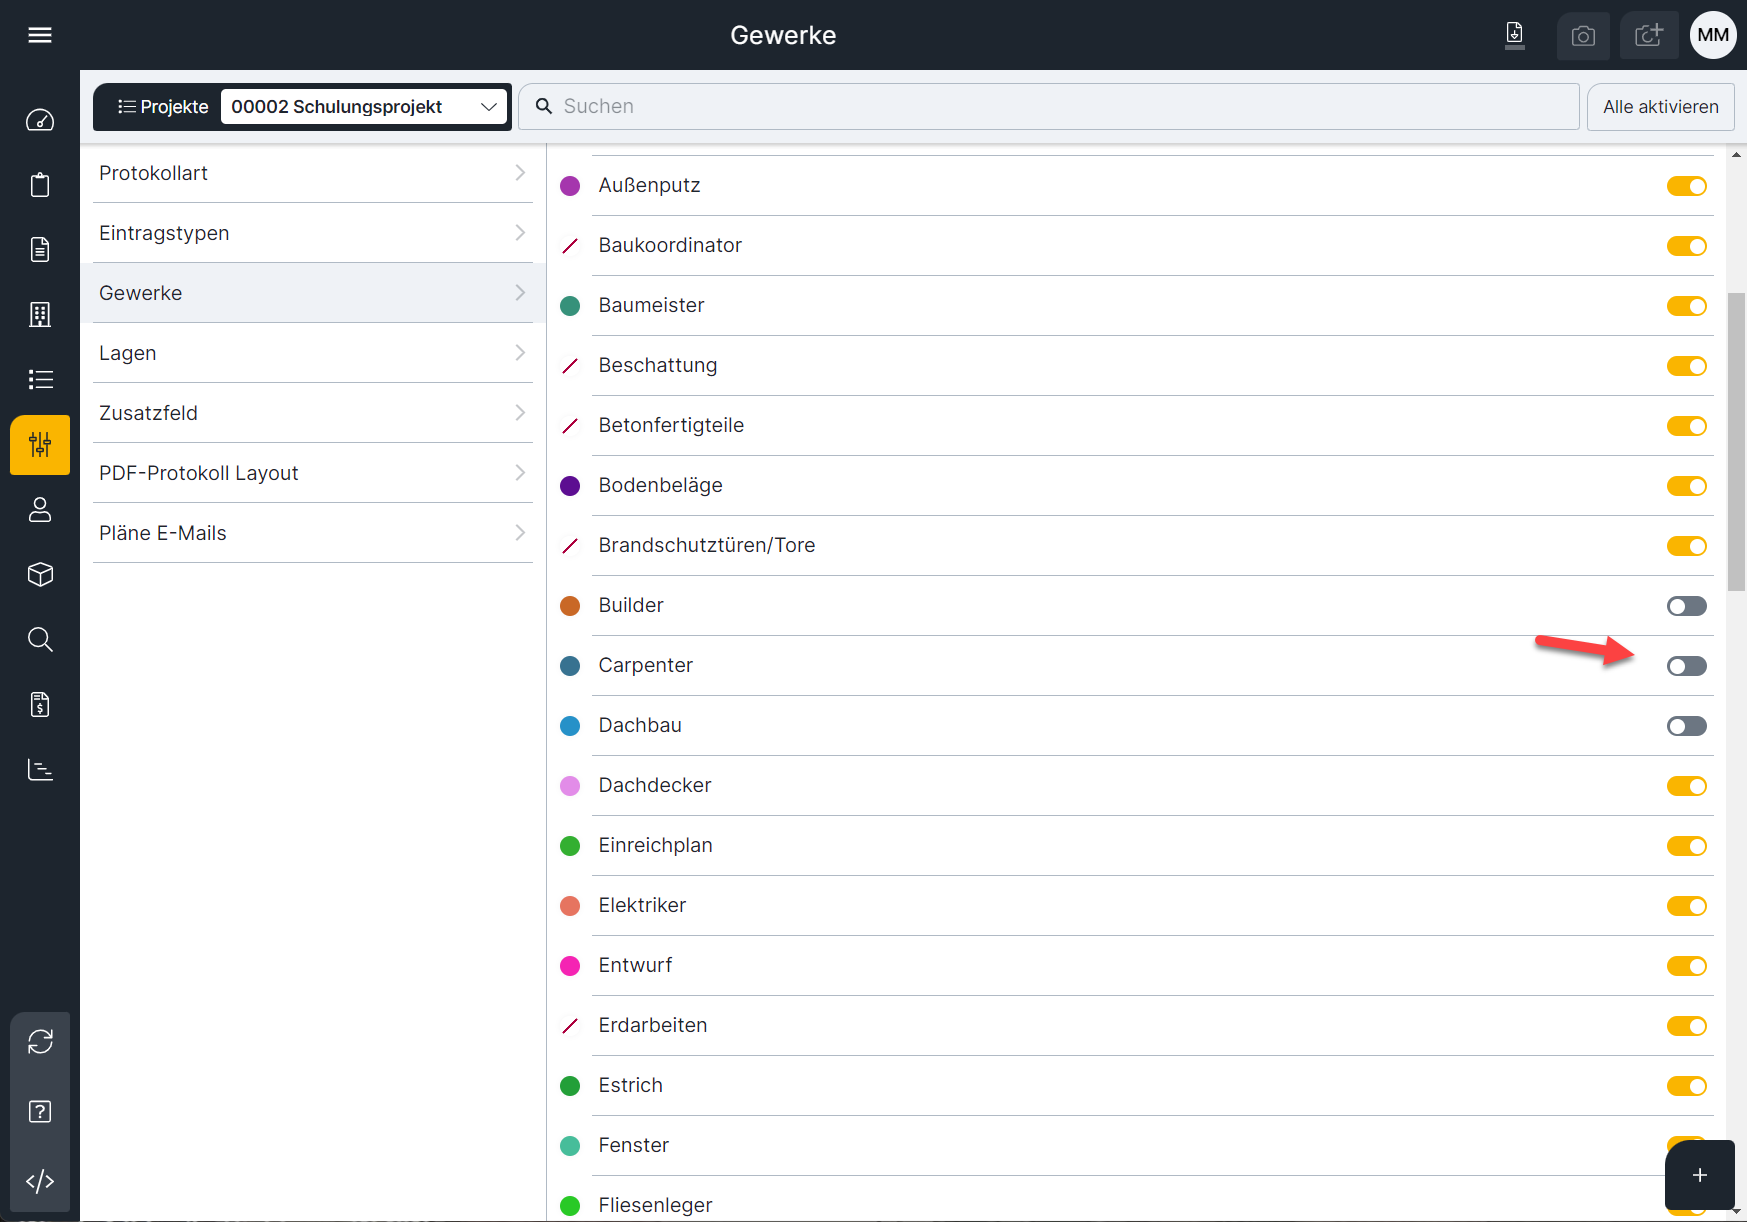This screenshot has height=1222, width=1747.
Task: Open the MM user avatar
Action: [x=1713, y=35]
